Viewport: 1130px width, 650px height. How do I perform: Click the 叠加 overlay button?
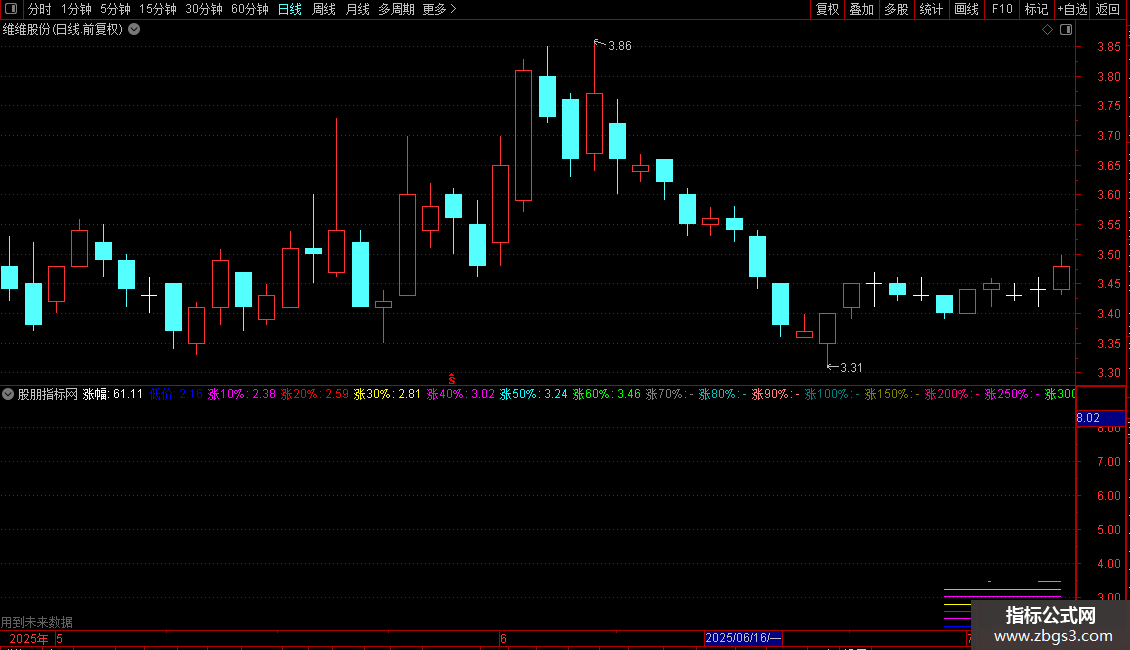point(861,9)
